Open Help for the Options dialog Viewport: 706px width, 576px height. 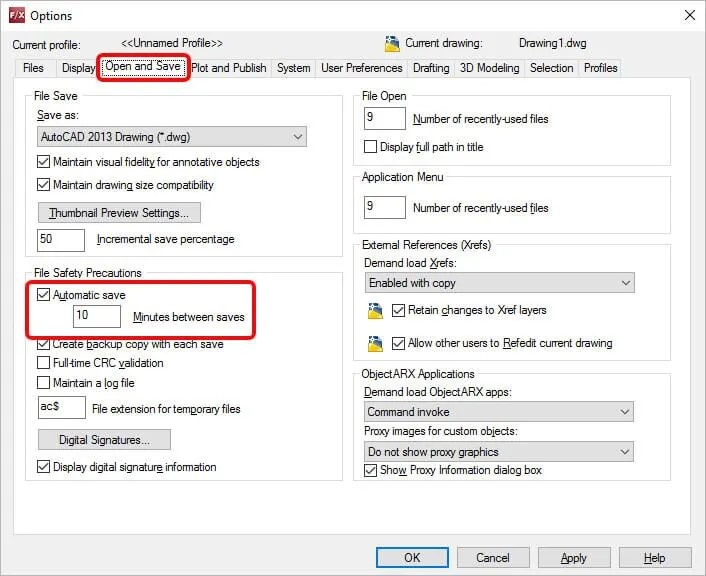[x=655, y=558]
